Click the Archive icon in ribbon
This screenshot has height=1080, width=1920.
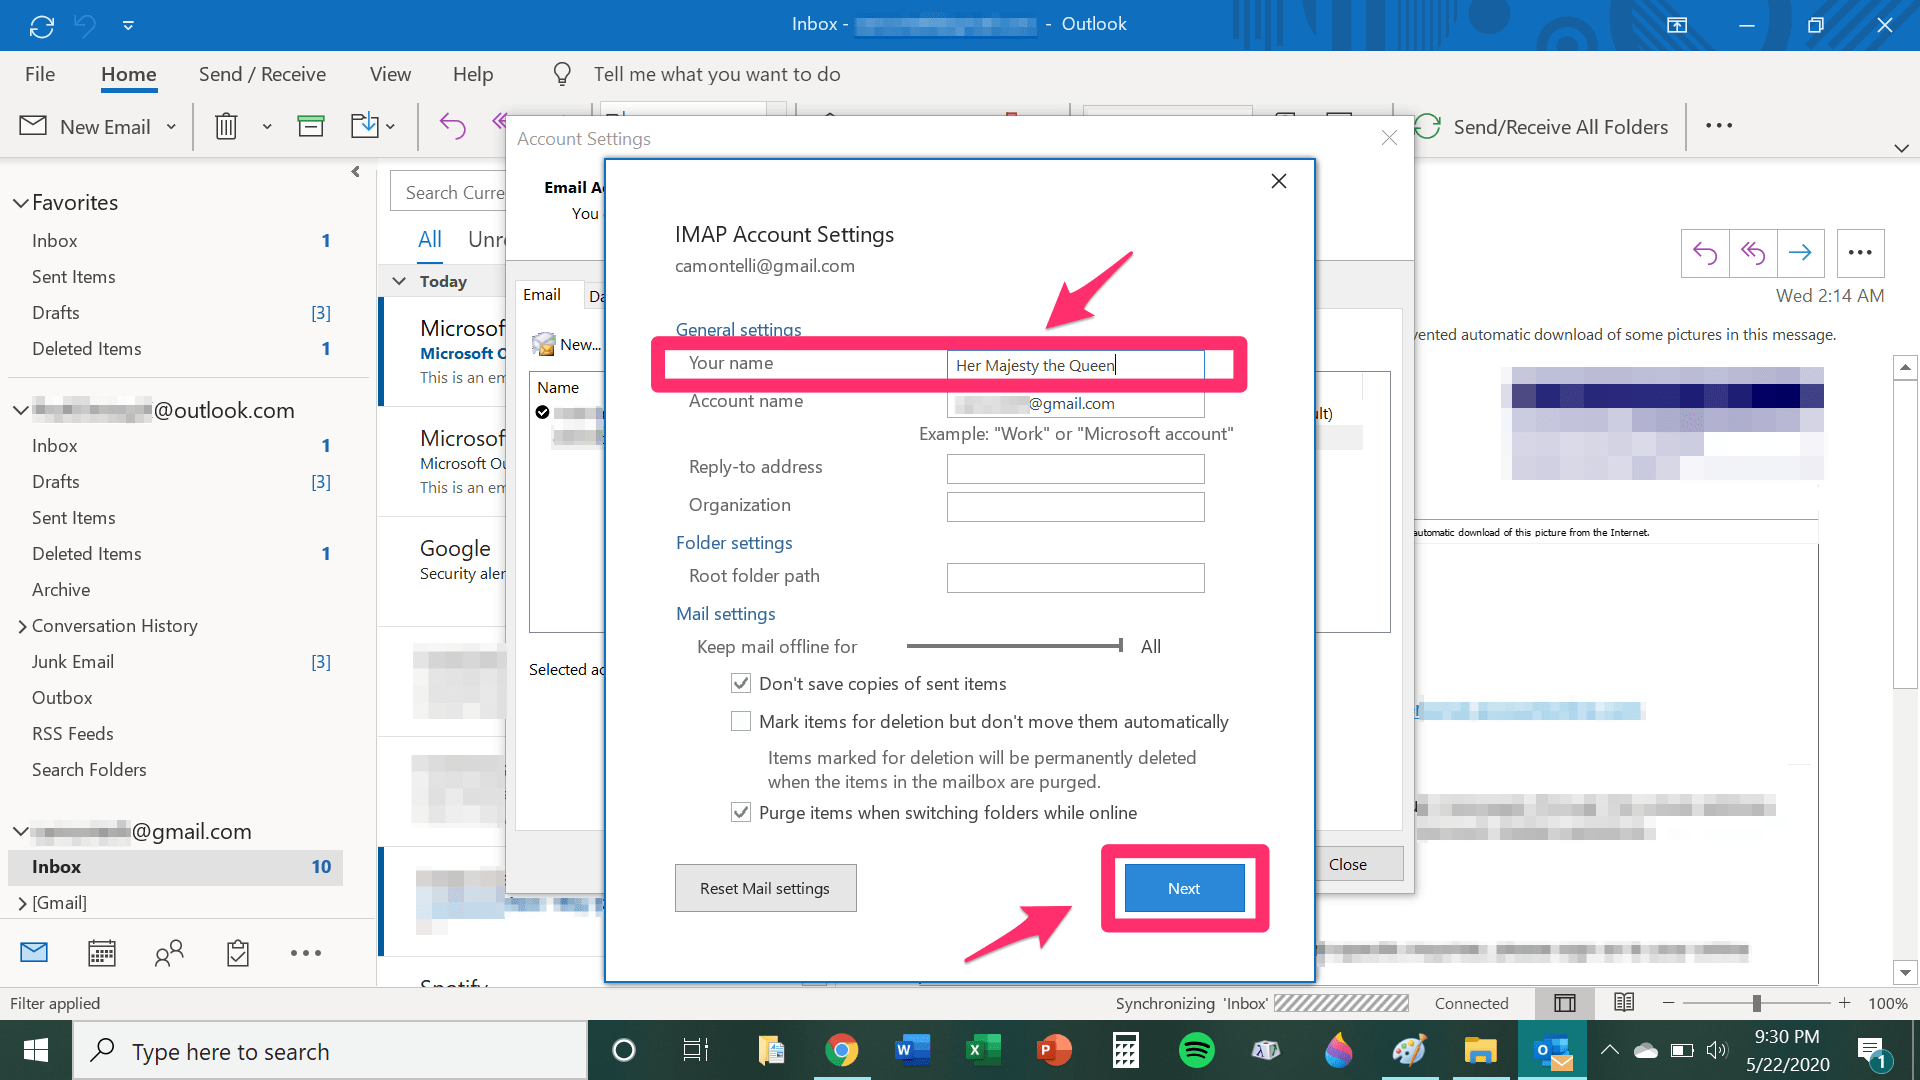pyautogui.click(x=311, y=126)
